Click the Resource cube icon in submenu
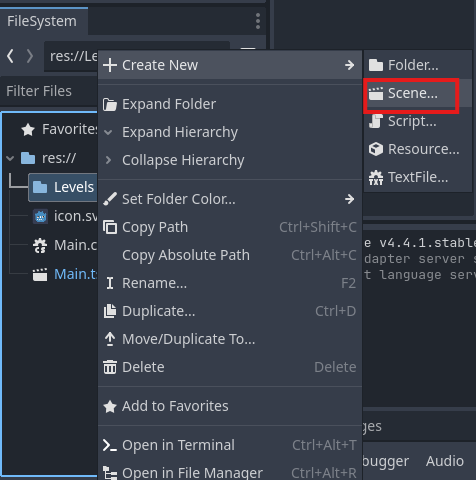The image size is (476, 480). point(376,149)
